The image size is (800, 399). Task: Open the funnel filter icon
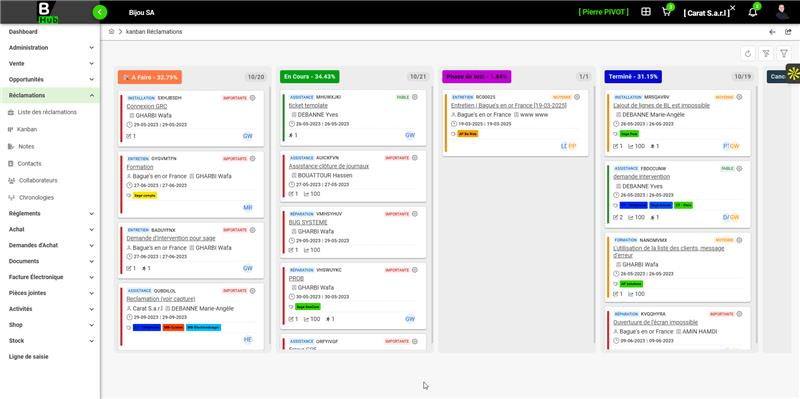click(x=784, y=54)
